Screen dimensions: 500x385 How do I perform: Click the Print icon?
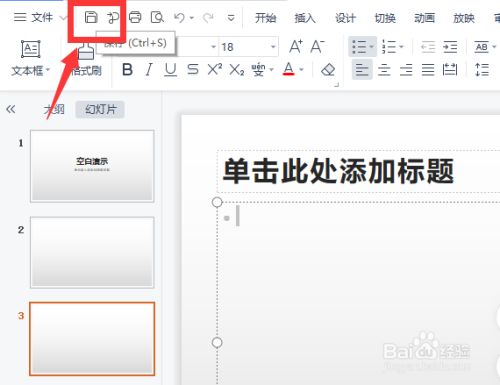pos(135,17)
